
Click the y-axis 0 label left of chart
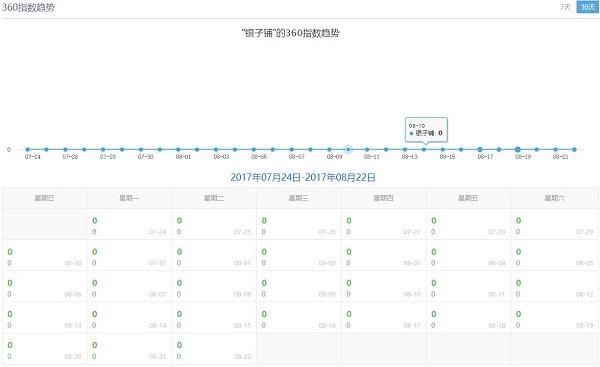(x=8, y=150)
